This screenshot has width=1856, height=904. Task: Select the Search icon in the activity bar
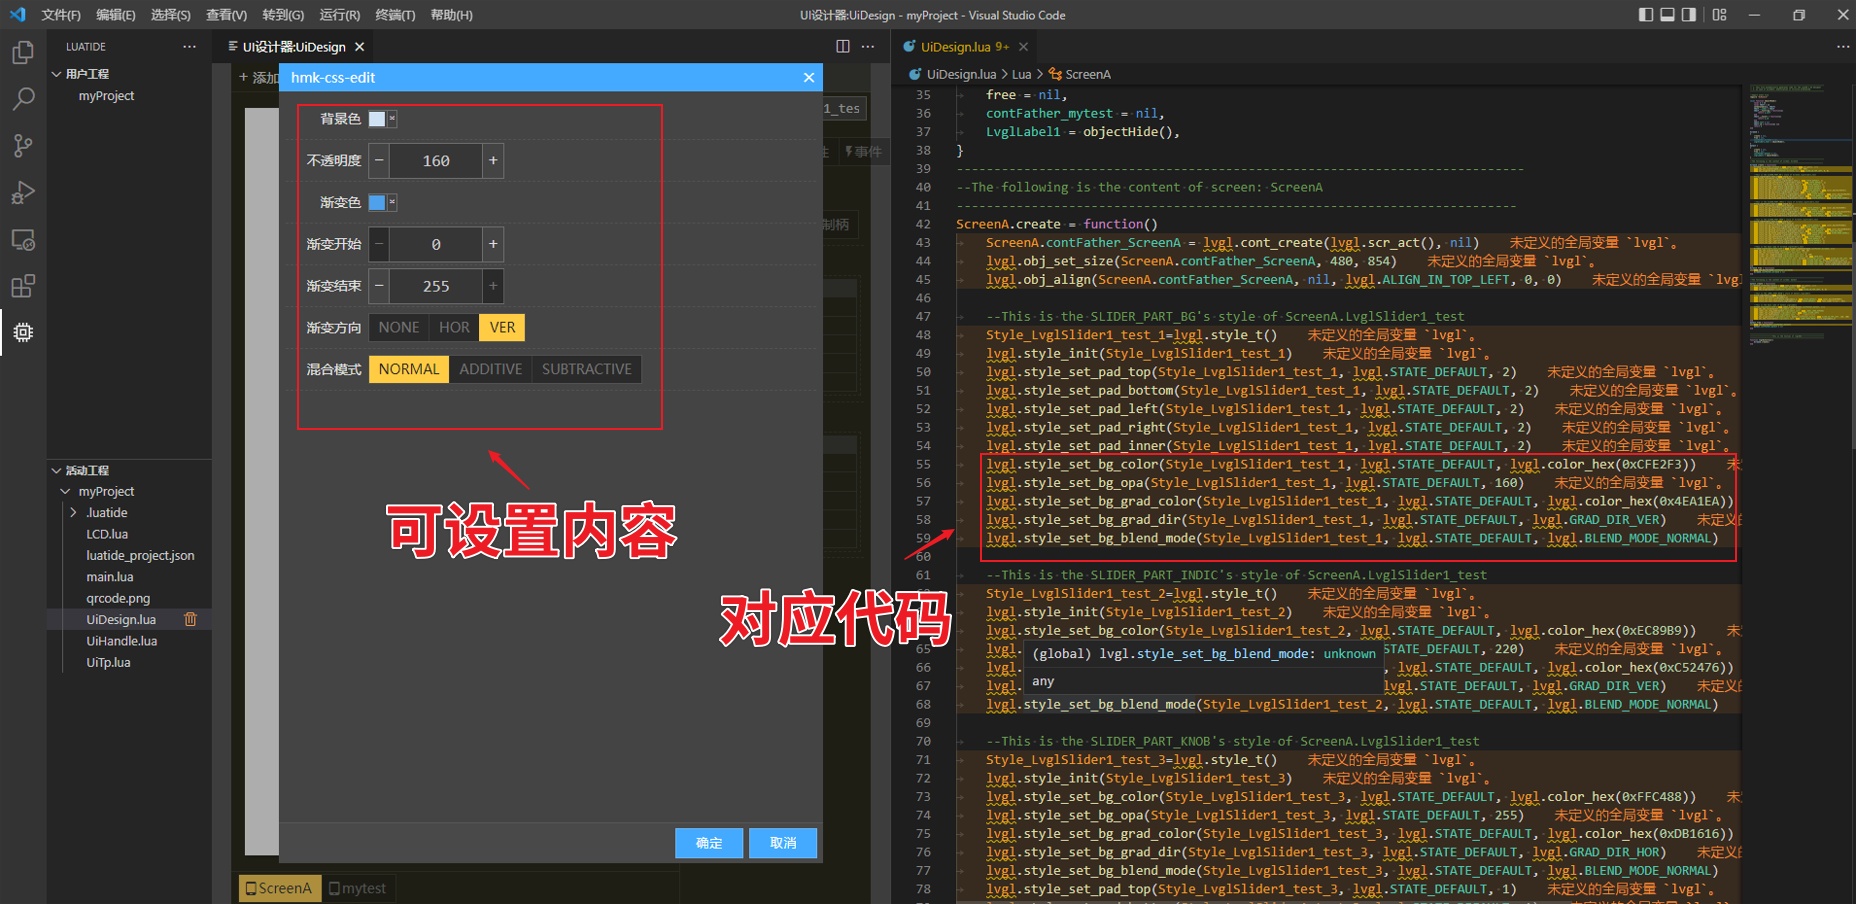coord(22,98)
